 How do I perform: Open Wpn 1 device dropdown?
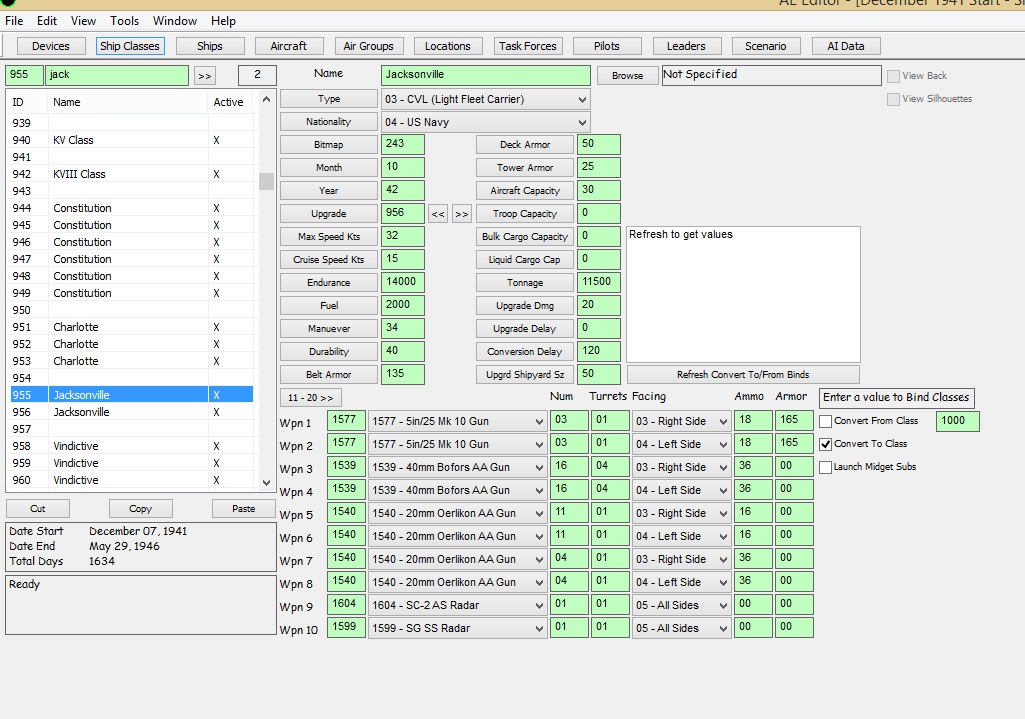pos(457,422)
